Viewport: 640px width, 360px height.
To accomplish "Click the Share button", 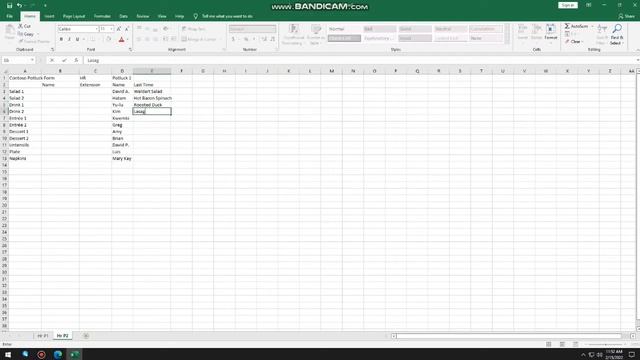I will tap(627, 16).
